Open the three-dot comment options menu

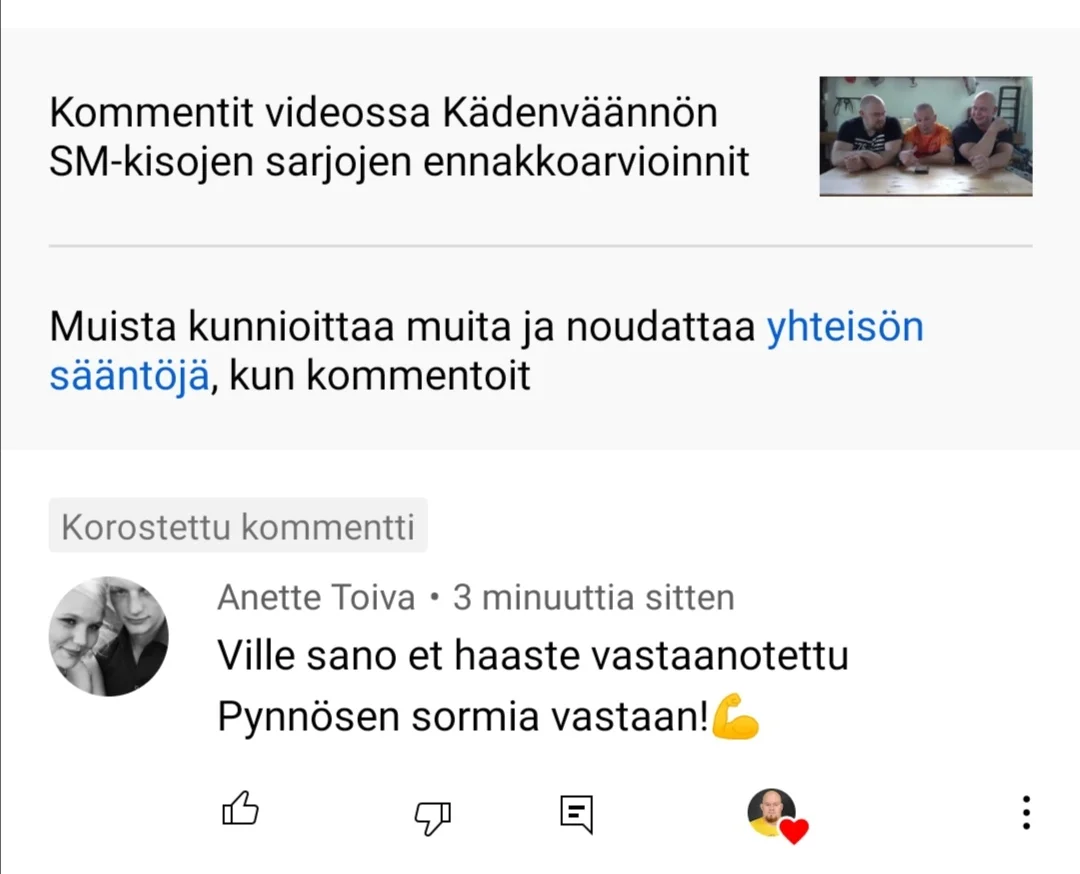click(1026, 813)
